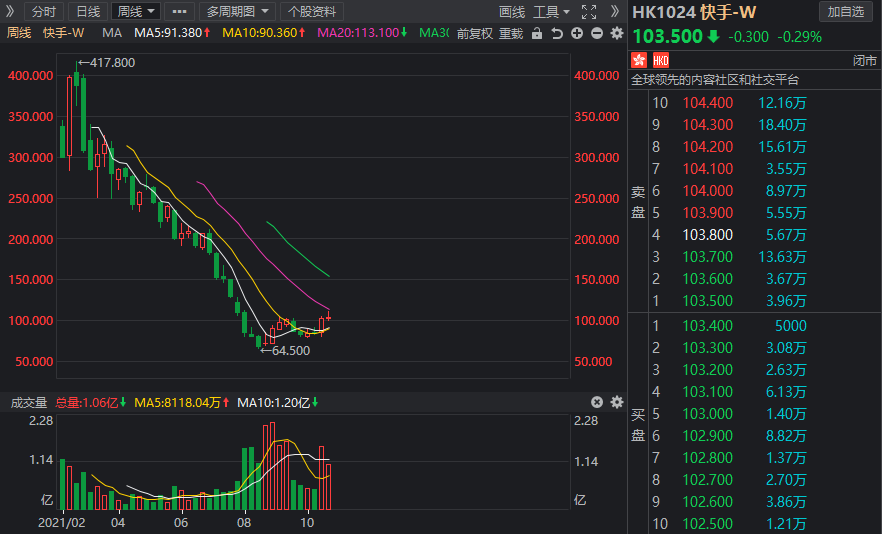Open the 个股资料 stock info tab

tap(312, 11)
